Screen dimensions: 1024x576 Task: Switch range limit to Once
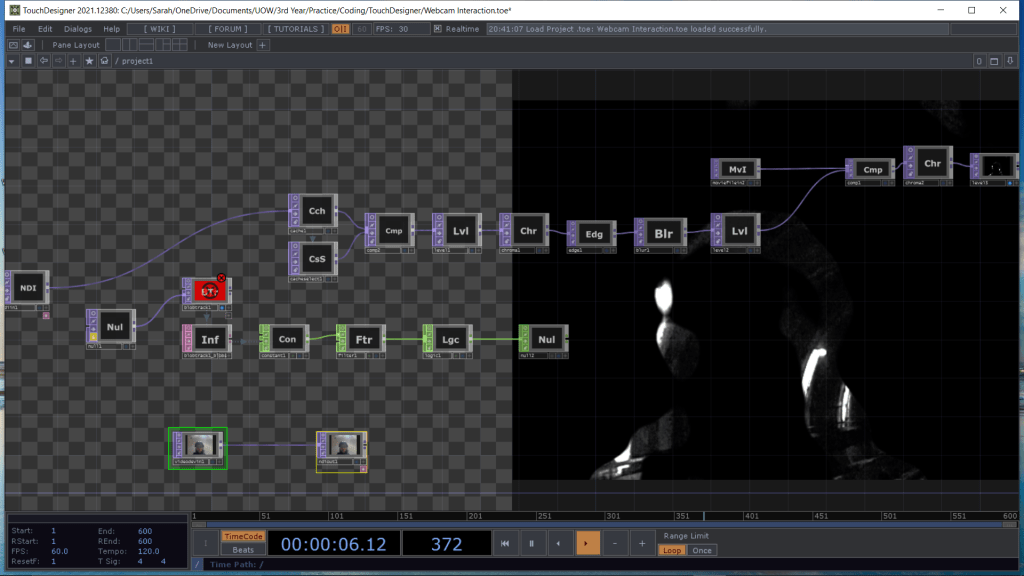pos(702,550)
